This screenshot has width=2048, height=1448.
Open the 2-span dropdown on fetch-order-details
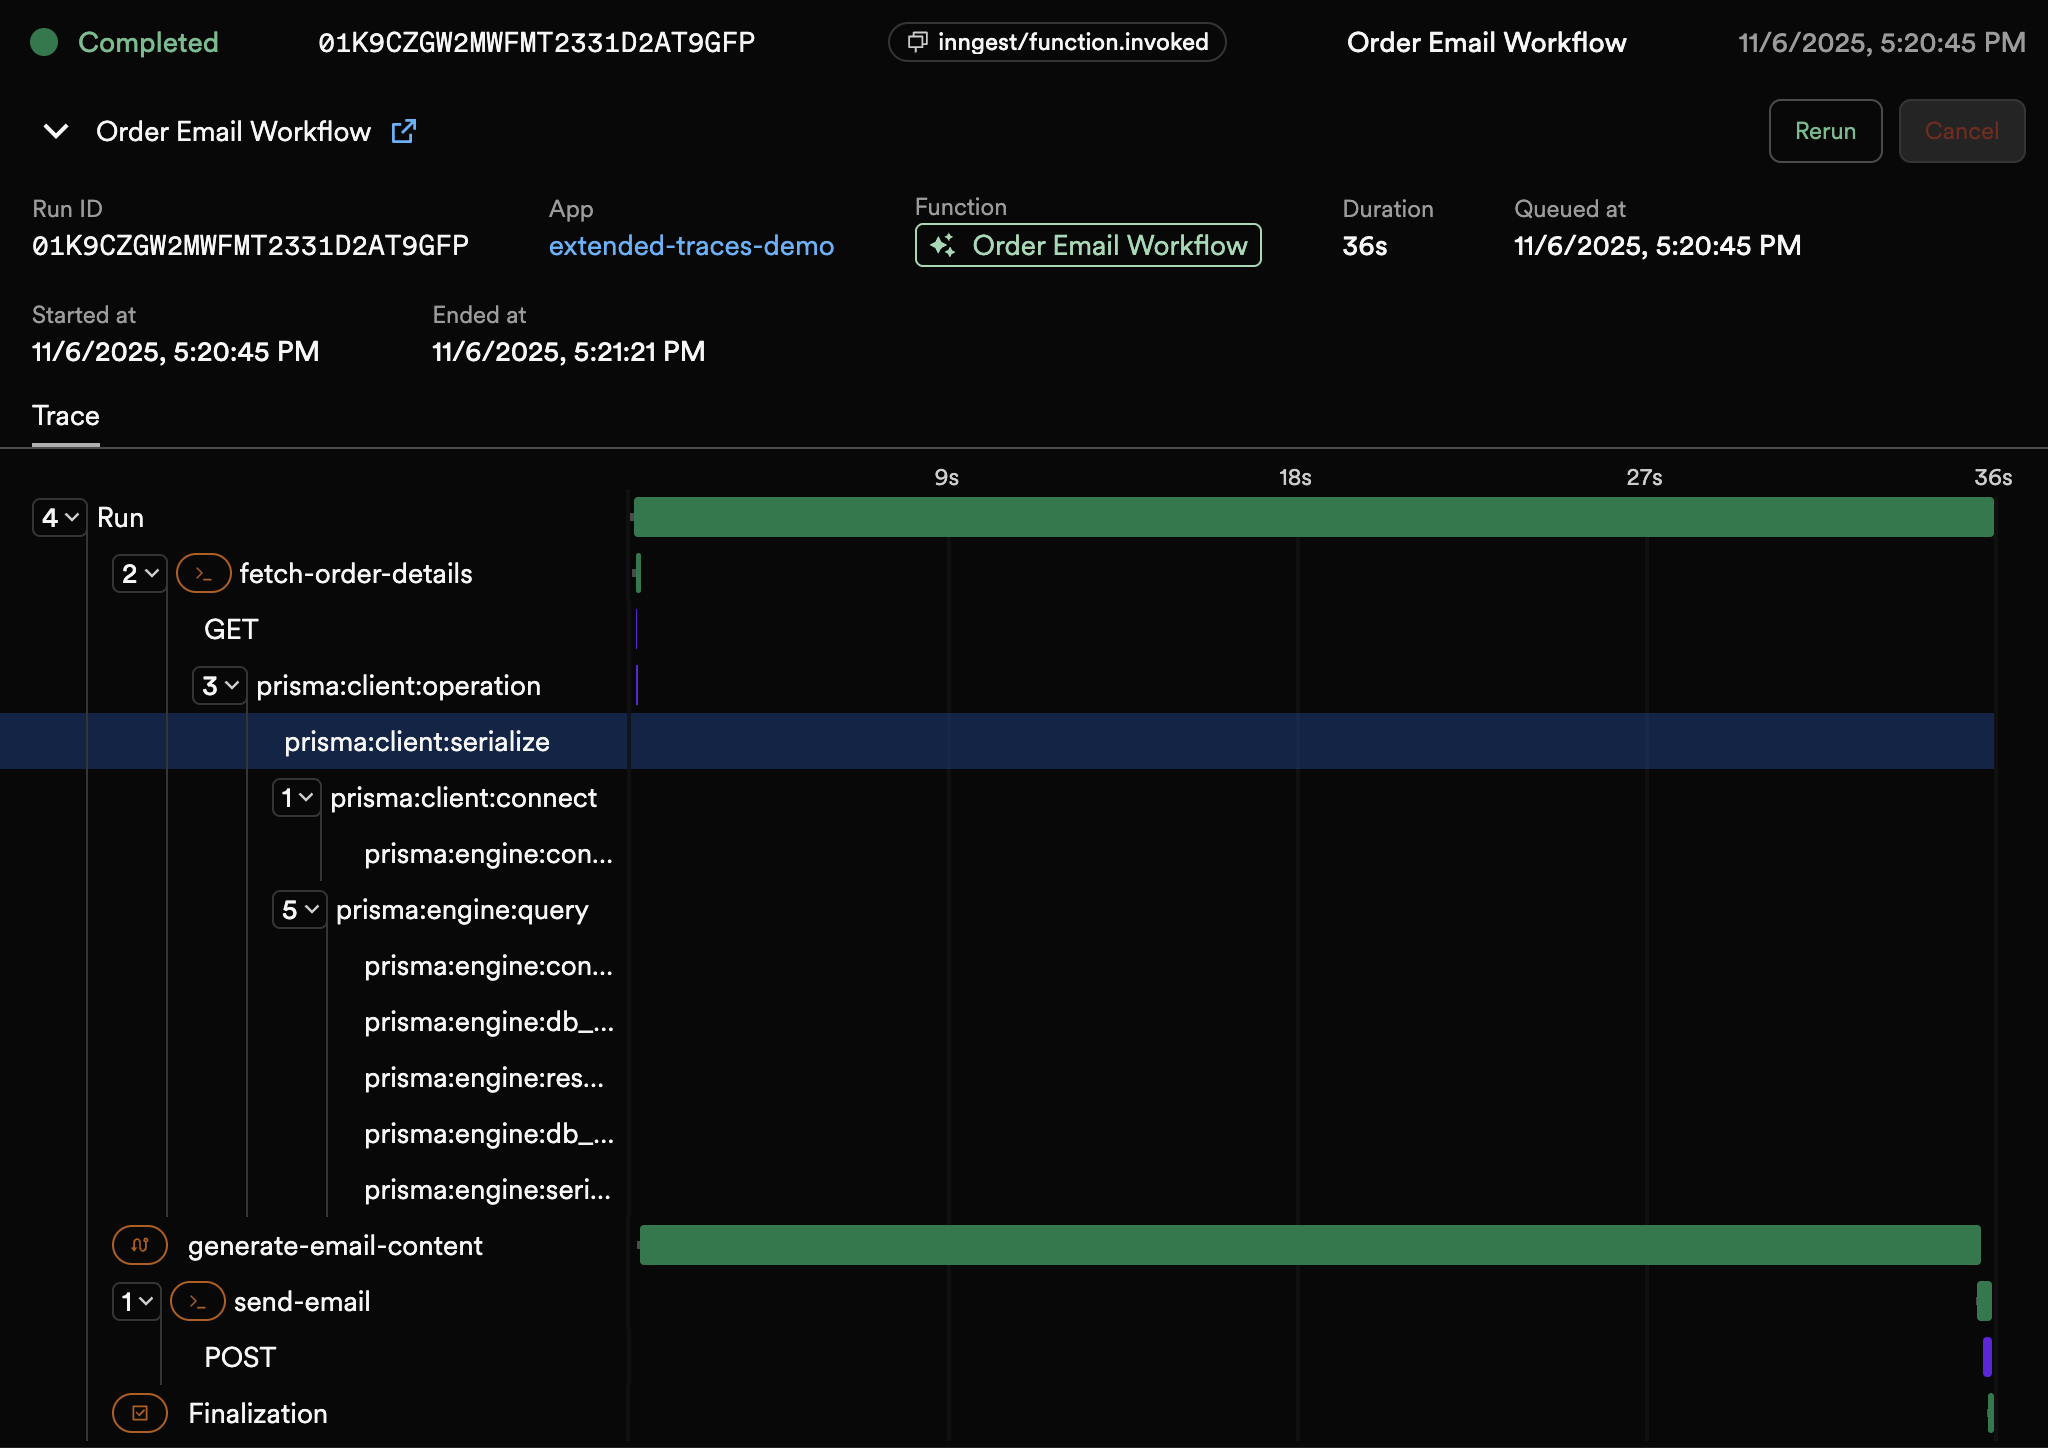coord(139,573)
